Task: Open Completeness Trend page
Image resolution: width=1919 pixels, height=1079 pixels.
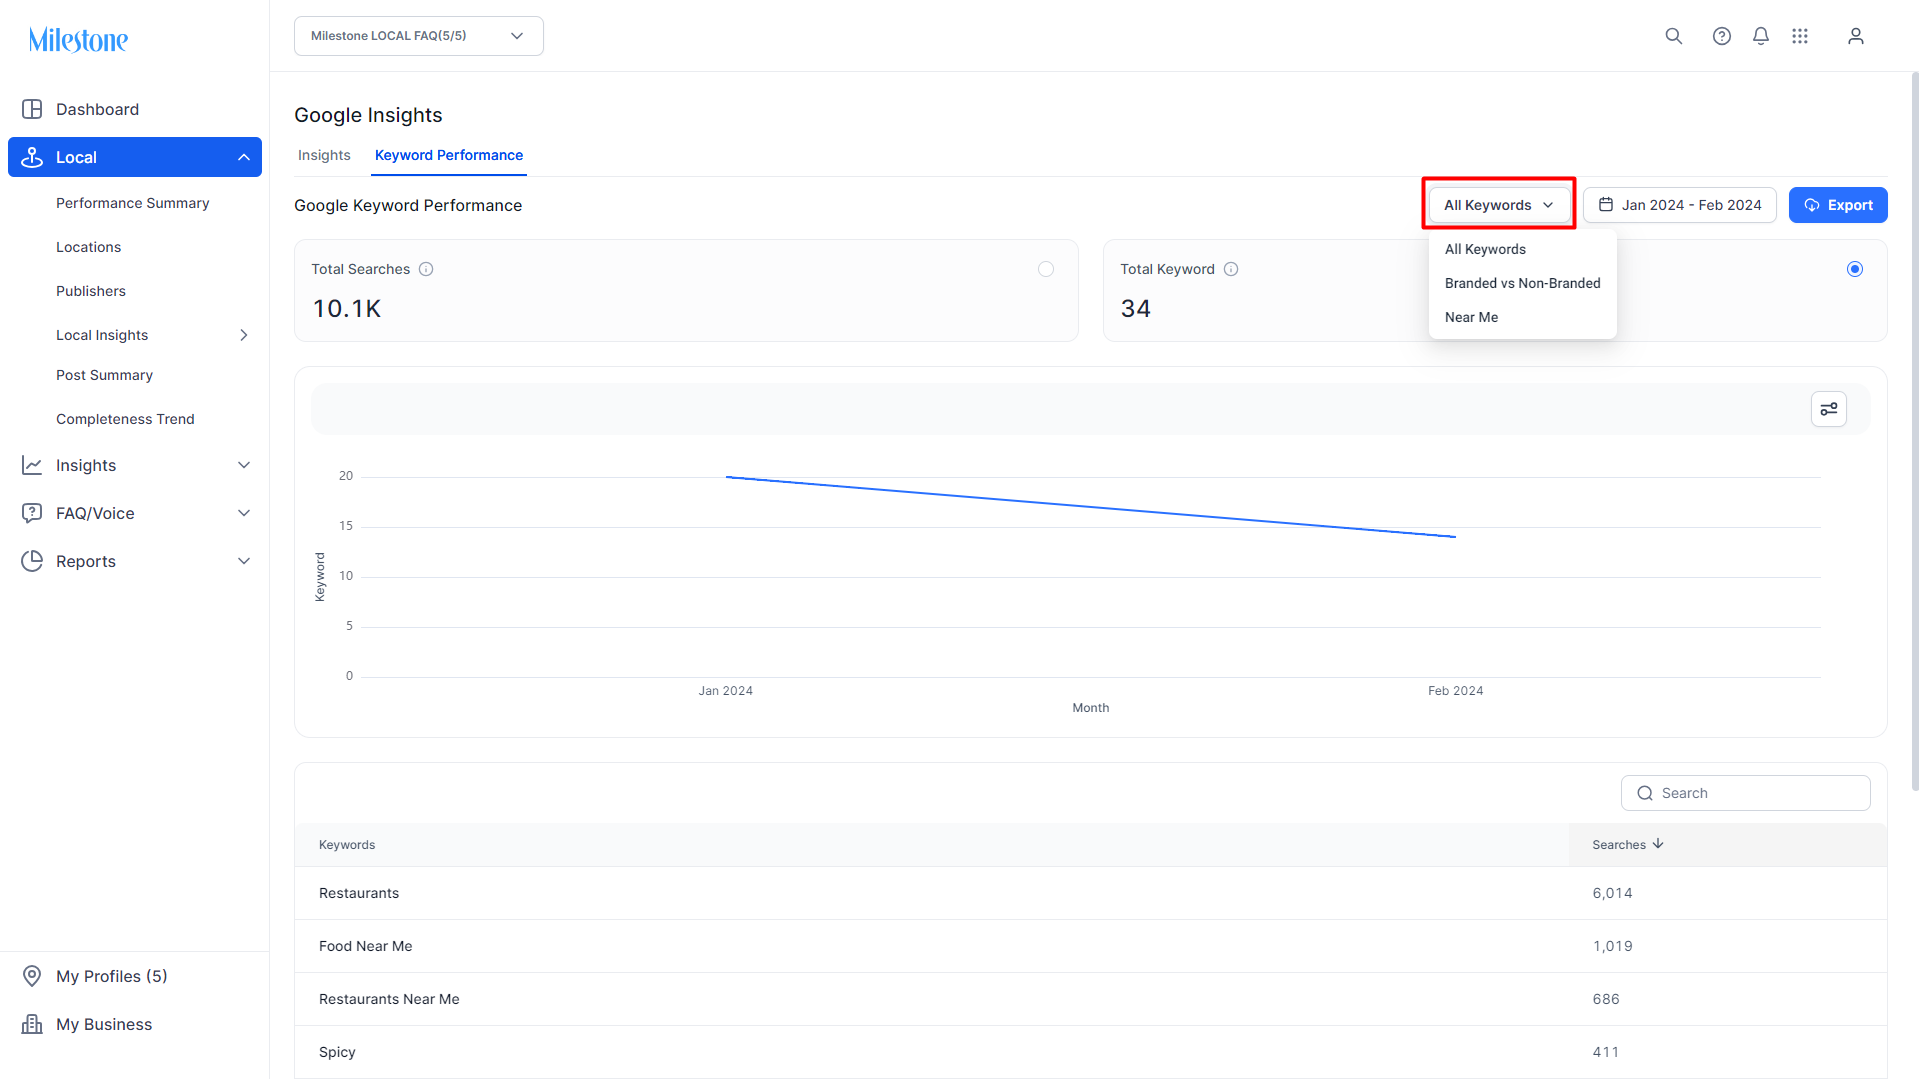Action: [x=125, y=419]
